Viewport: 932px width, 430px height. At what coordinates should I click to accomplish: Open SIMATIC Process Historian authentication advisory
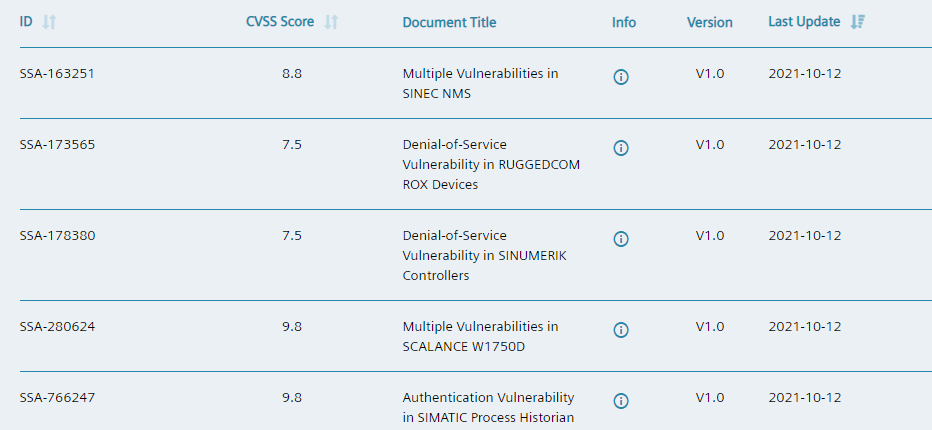pyautogui.click(x=489, y=407)
